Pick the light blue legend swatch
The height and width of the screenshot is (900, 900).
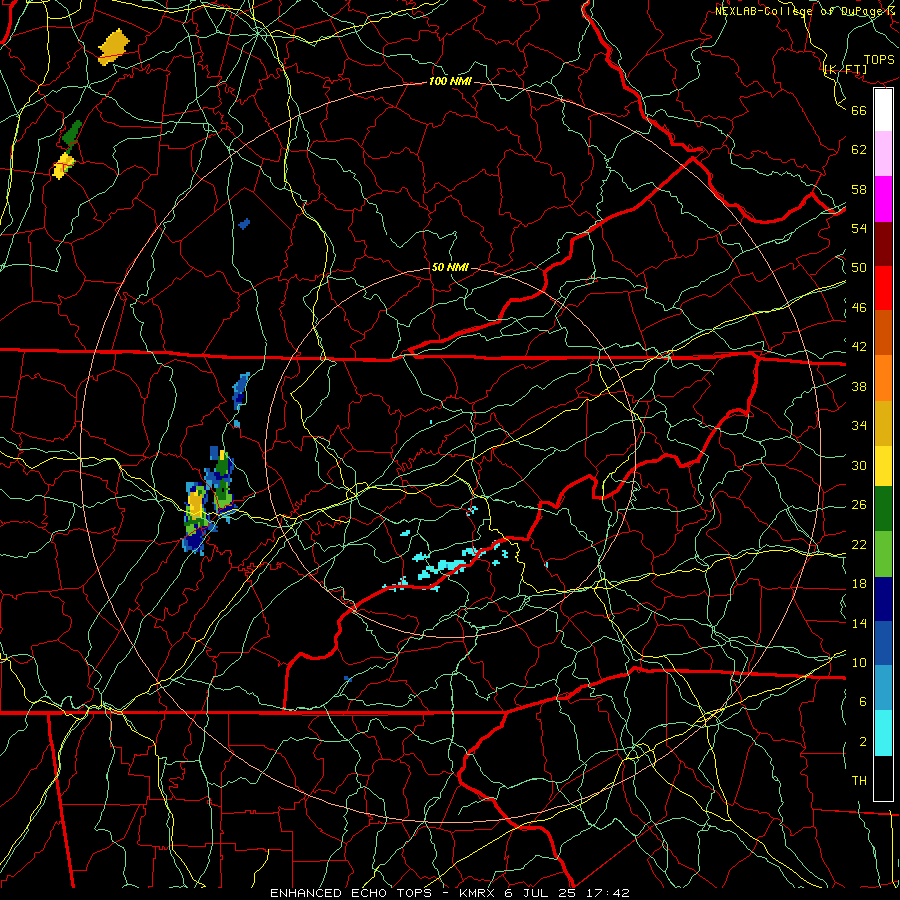point(883,688)
